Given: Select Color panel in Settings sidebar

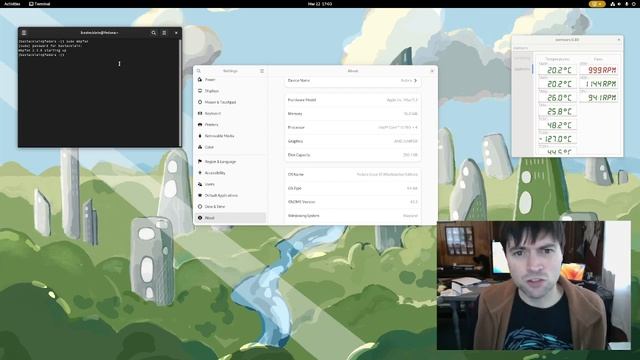Looking at the screenshot, I should (x=230, y=147).
